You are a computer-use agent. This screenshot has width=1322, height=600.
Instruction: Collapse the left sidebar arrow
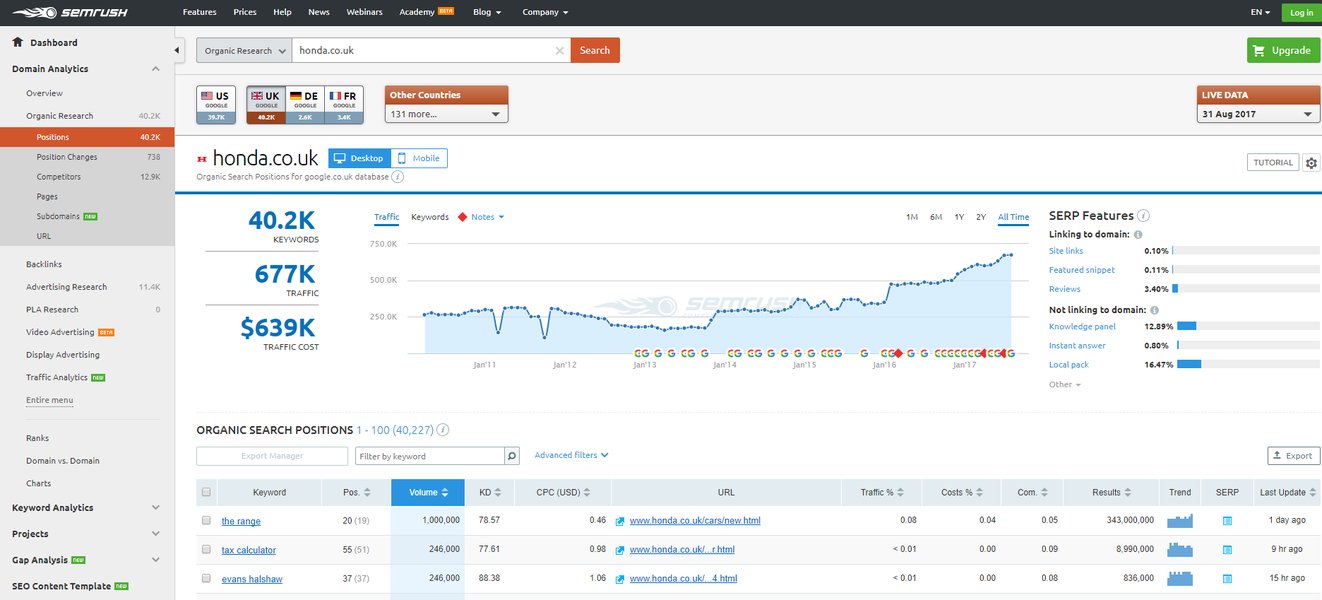pos(178,50)
